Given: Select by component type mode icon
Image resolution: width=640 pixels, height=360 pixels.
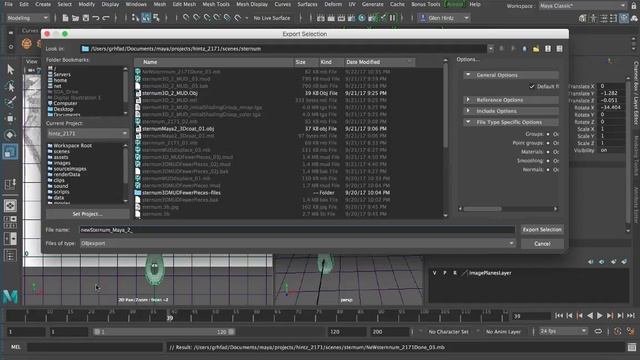Looking at the screenshot, I should tap(156, 18).
